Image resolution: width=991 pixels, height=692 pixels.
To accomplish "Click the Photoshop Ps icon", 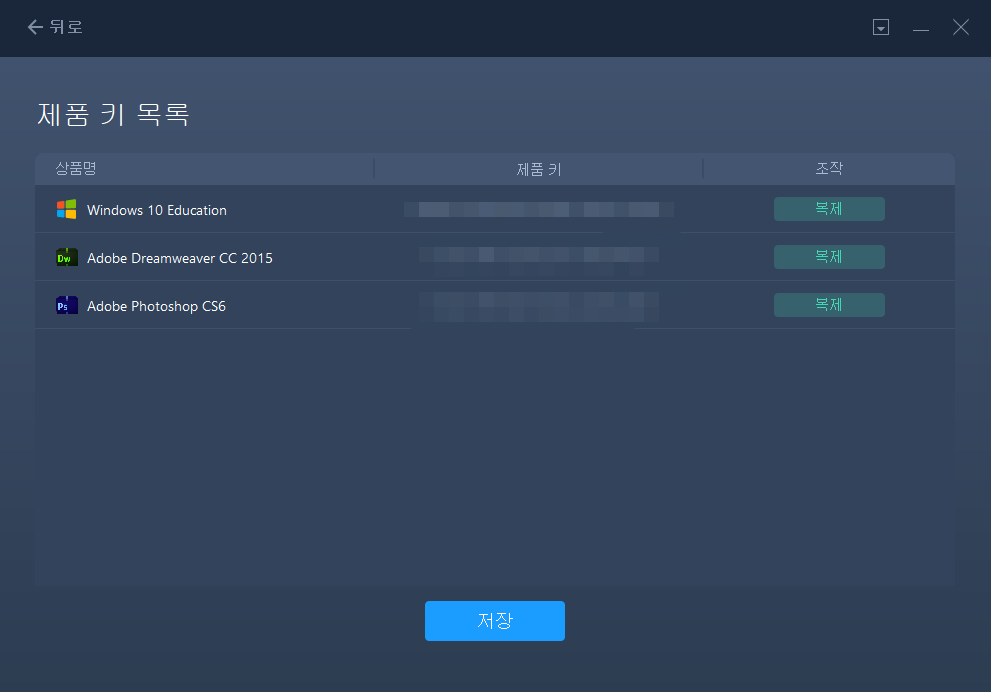I will point(66,305).
